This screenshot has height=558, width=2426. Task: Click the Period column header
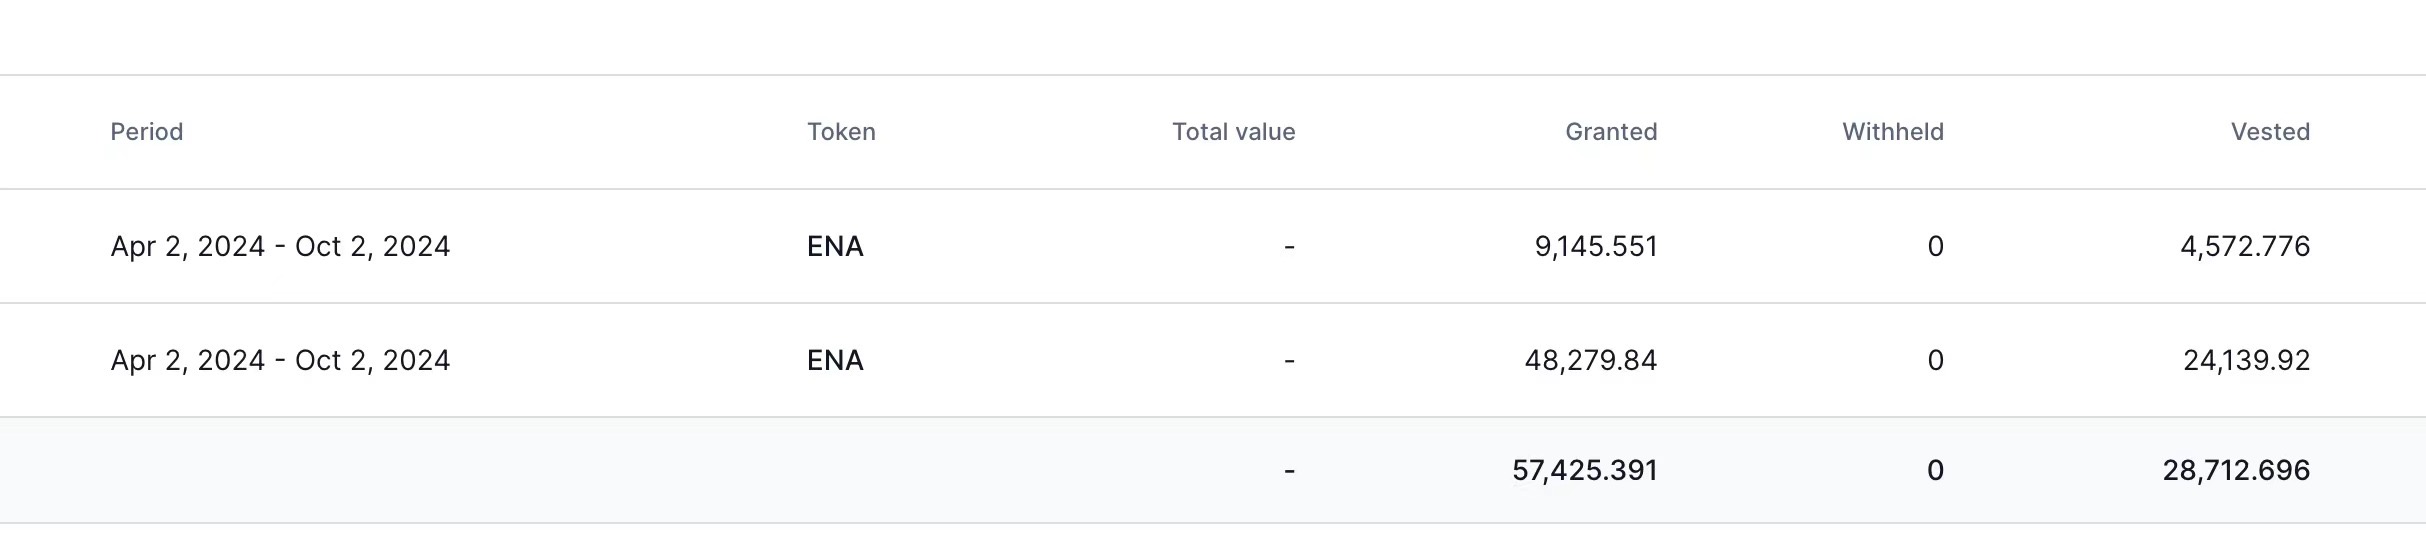click(x=147, y=132)
